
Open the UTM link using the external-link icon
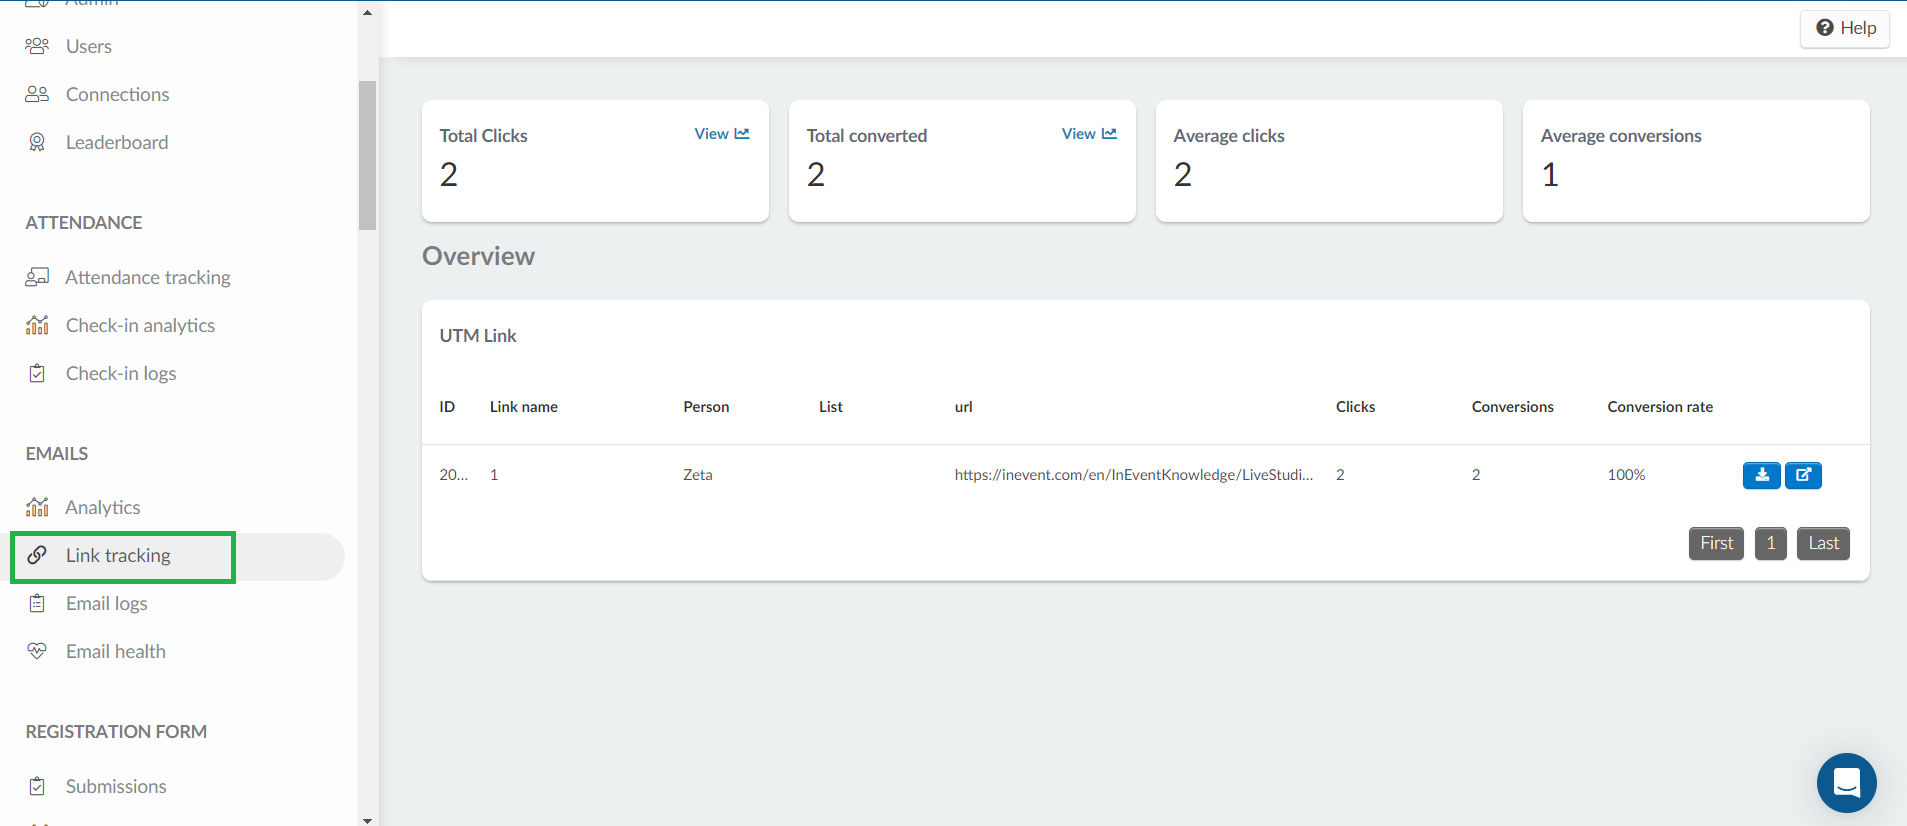click(1803, 475)
